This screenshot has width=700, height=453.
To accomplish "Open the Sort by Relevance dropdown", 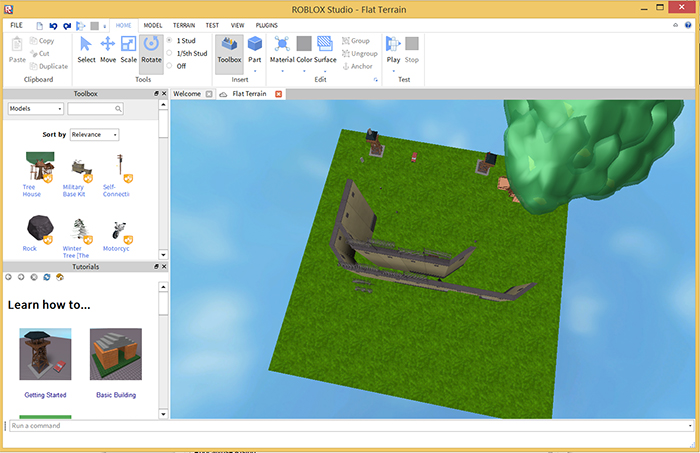I will pos(94,134).
